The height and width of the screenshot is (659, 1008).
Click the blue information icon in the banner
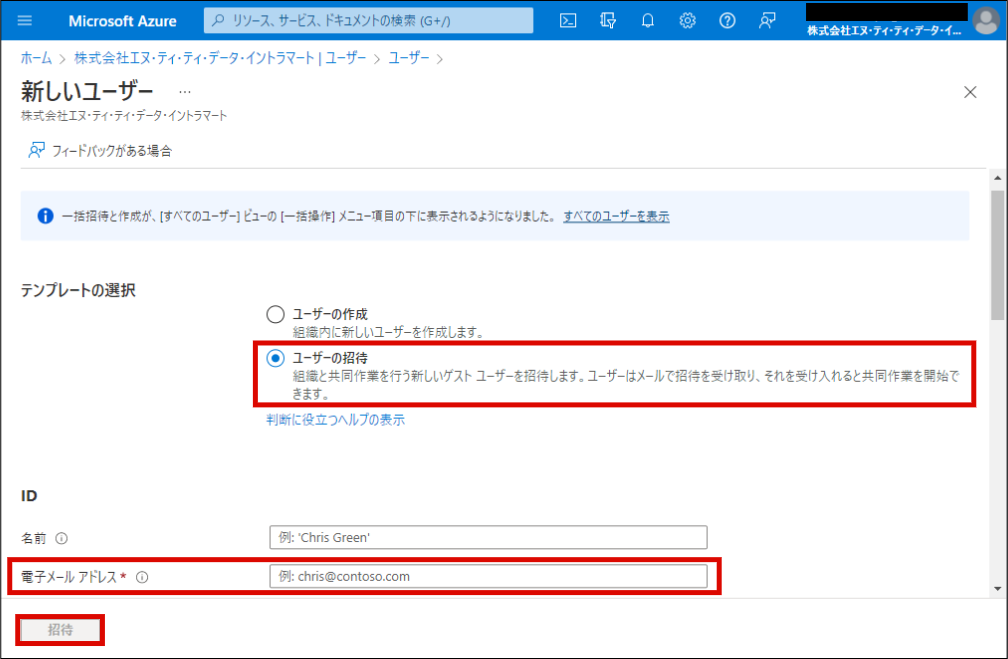45,216
